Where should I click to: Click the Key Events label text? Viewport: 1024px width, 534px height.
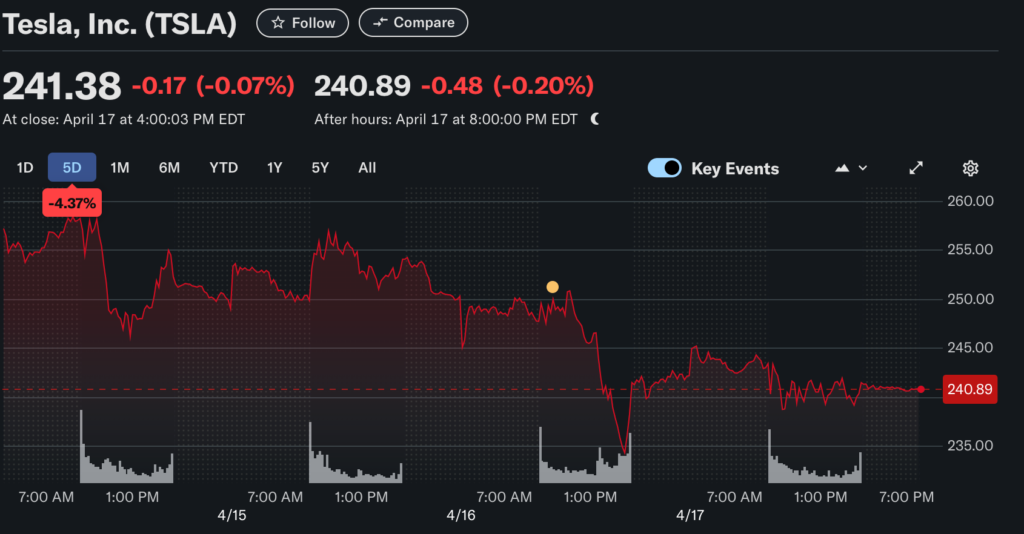coord(735,168)
